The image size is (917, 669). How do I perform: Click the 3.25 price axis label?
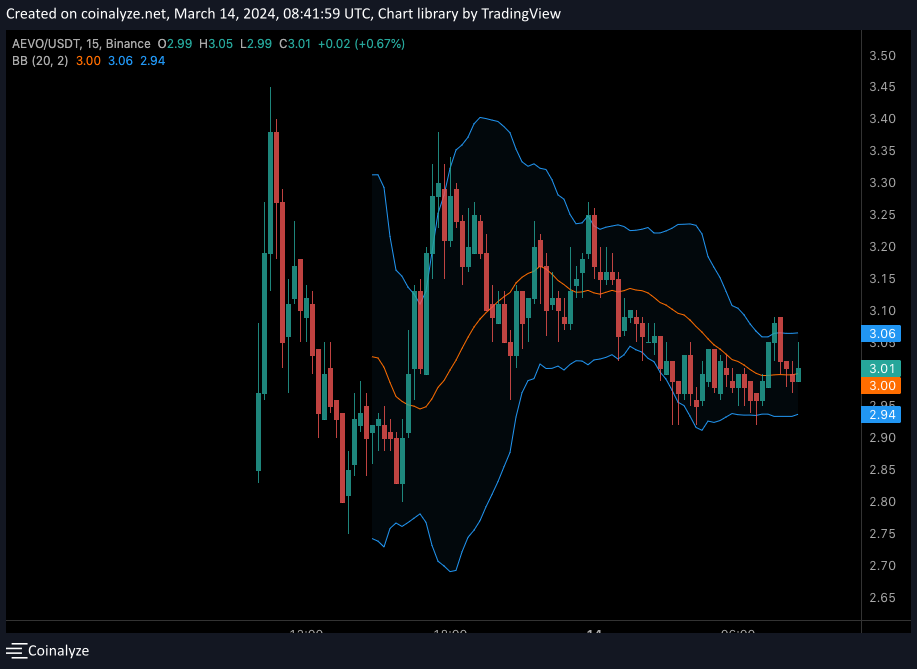tap(883, 215)
